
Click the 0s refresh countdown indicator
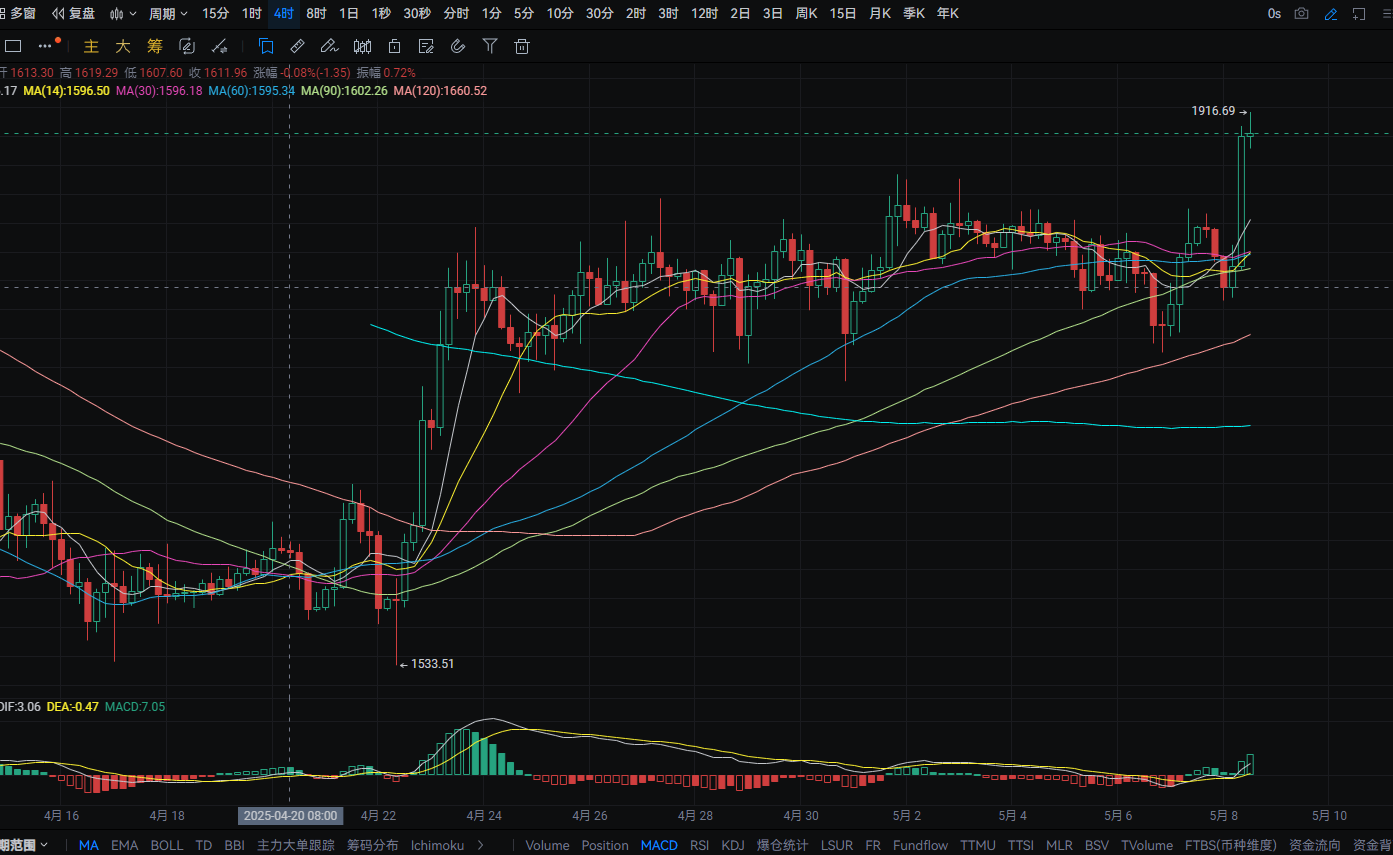(x=1274, y=14)
